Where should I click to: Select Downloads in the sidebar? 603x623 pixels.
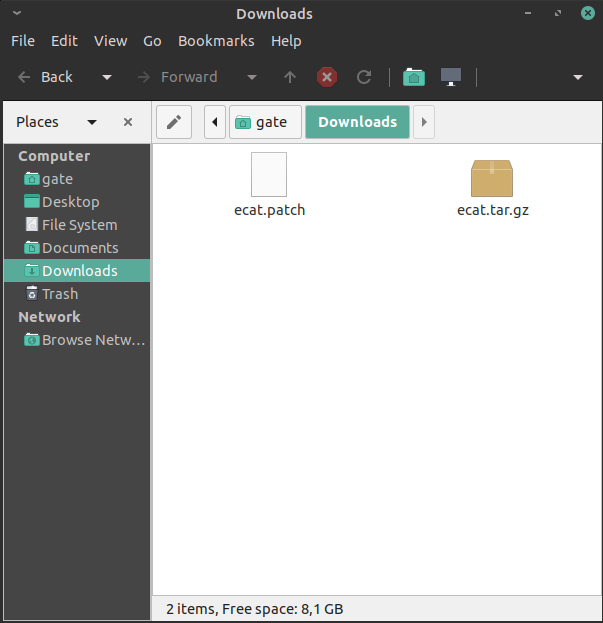(77, 271)
